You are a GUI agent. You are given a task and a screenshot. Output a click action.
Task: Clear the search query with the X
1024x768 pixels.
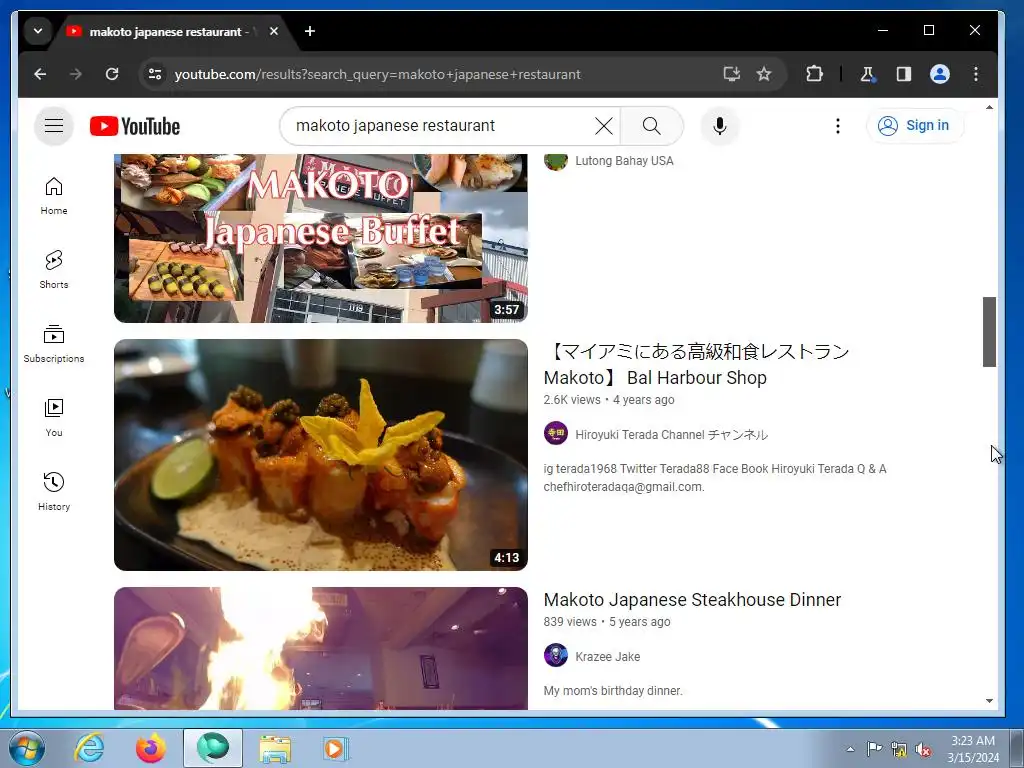pyautogui.click(x=603, y=126)
